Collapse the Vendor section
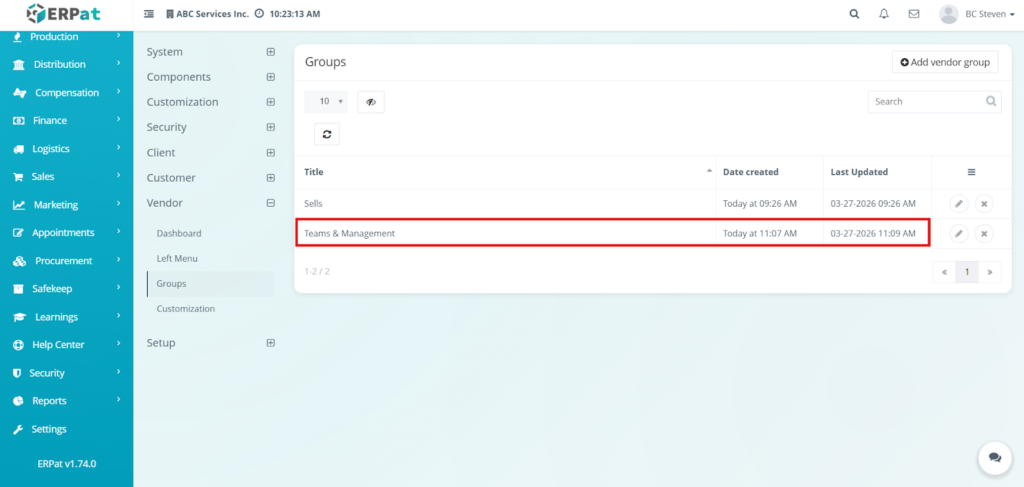This screenshot has height=487, width=1024. (x=270, y=203)
